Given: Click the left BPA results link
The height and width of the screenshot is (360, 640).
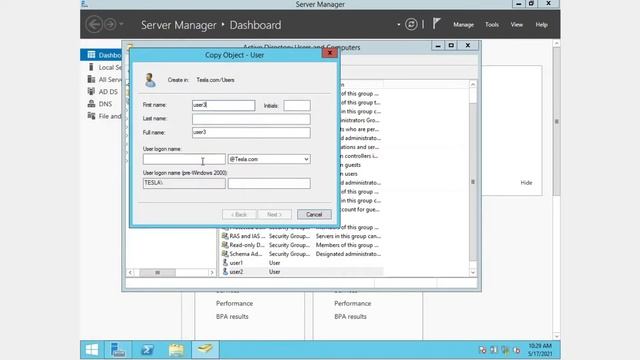Looking at the screenshot, I should 232,316.
